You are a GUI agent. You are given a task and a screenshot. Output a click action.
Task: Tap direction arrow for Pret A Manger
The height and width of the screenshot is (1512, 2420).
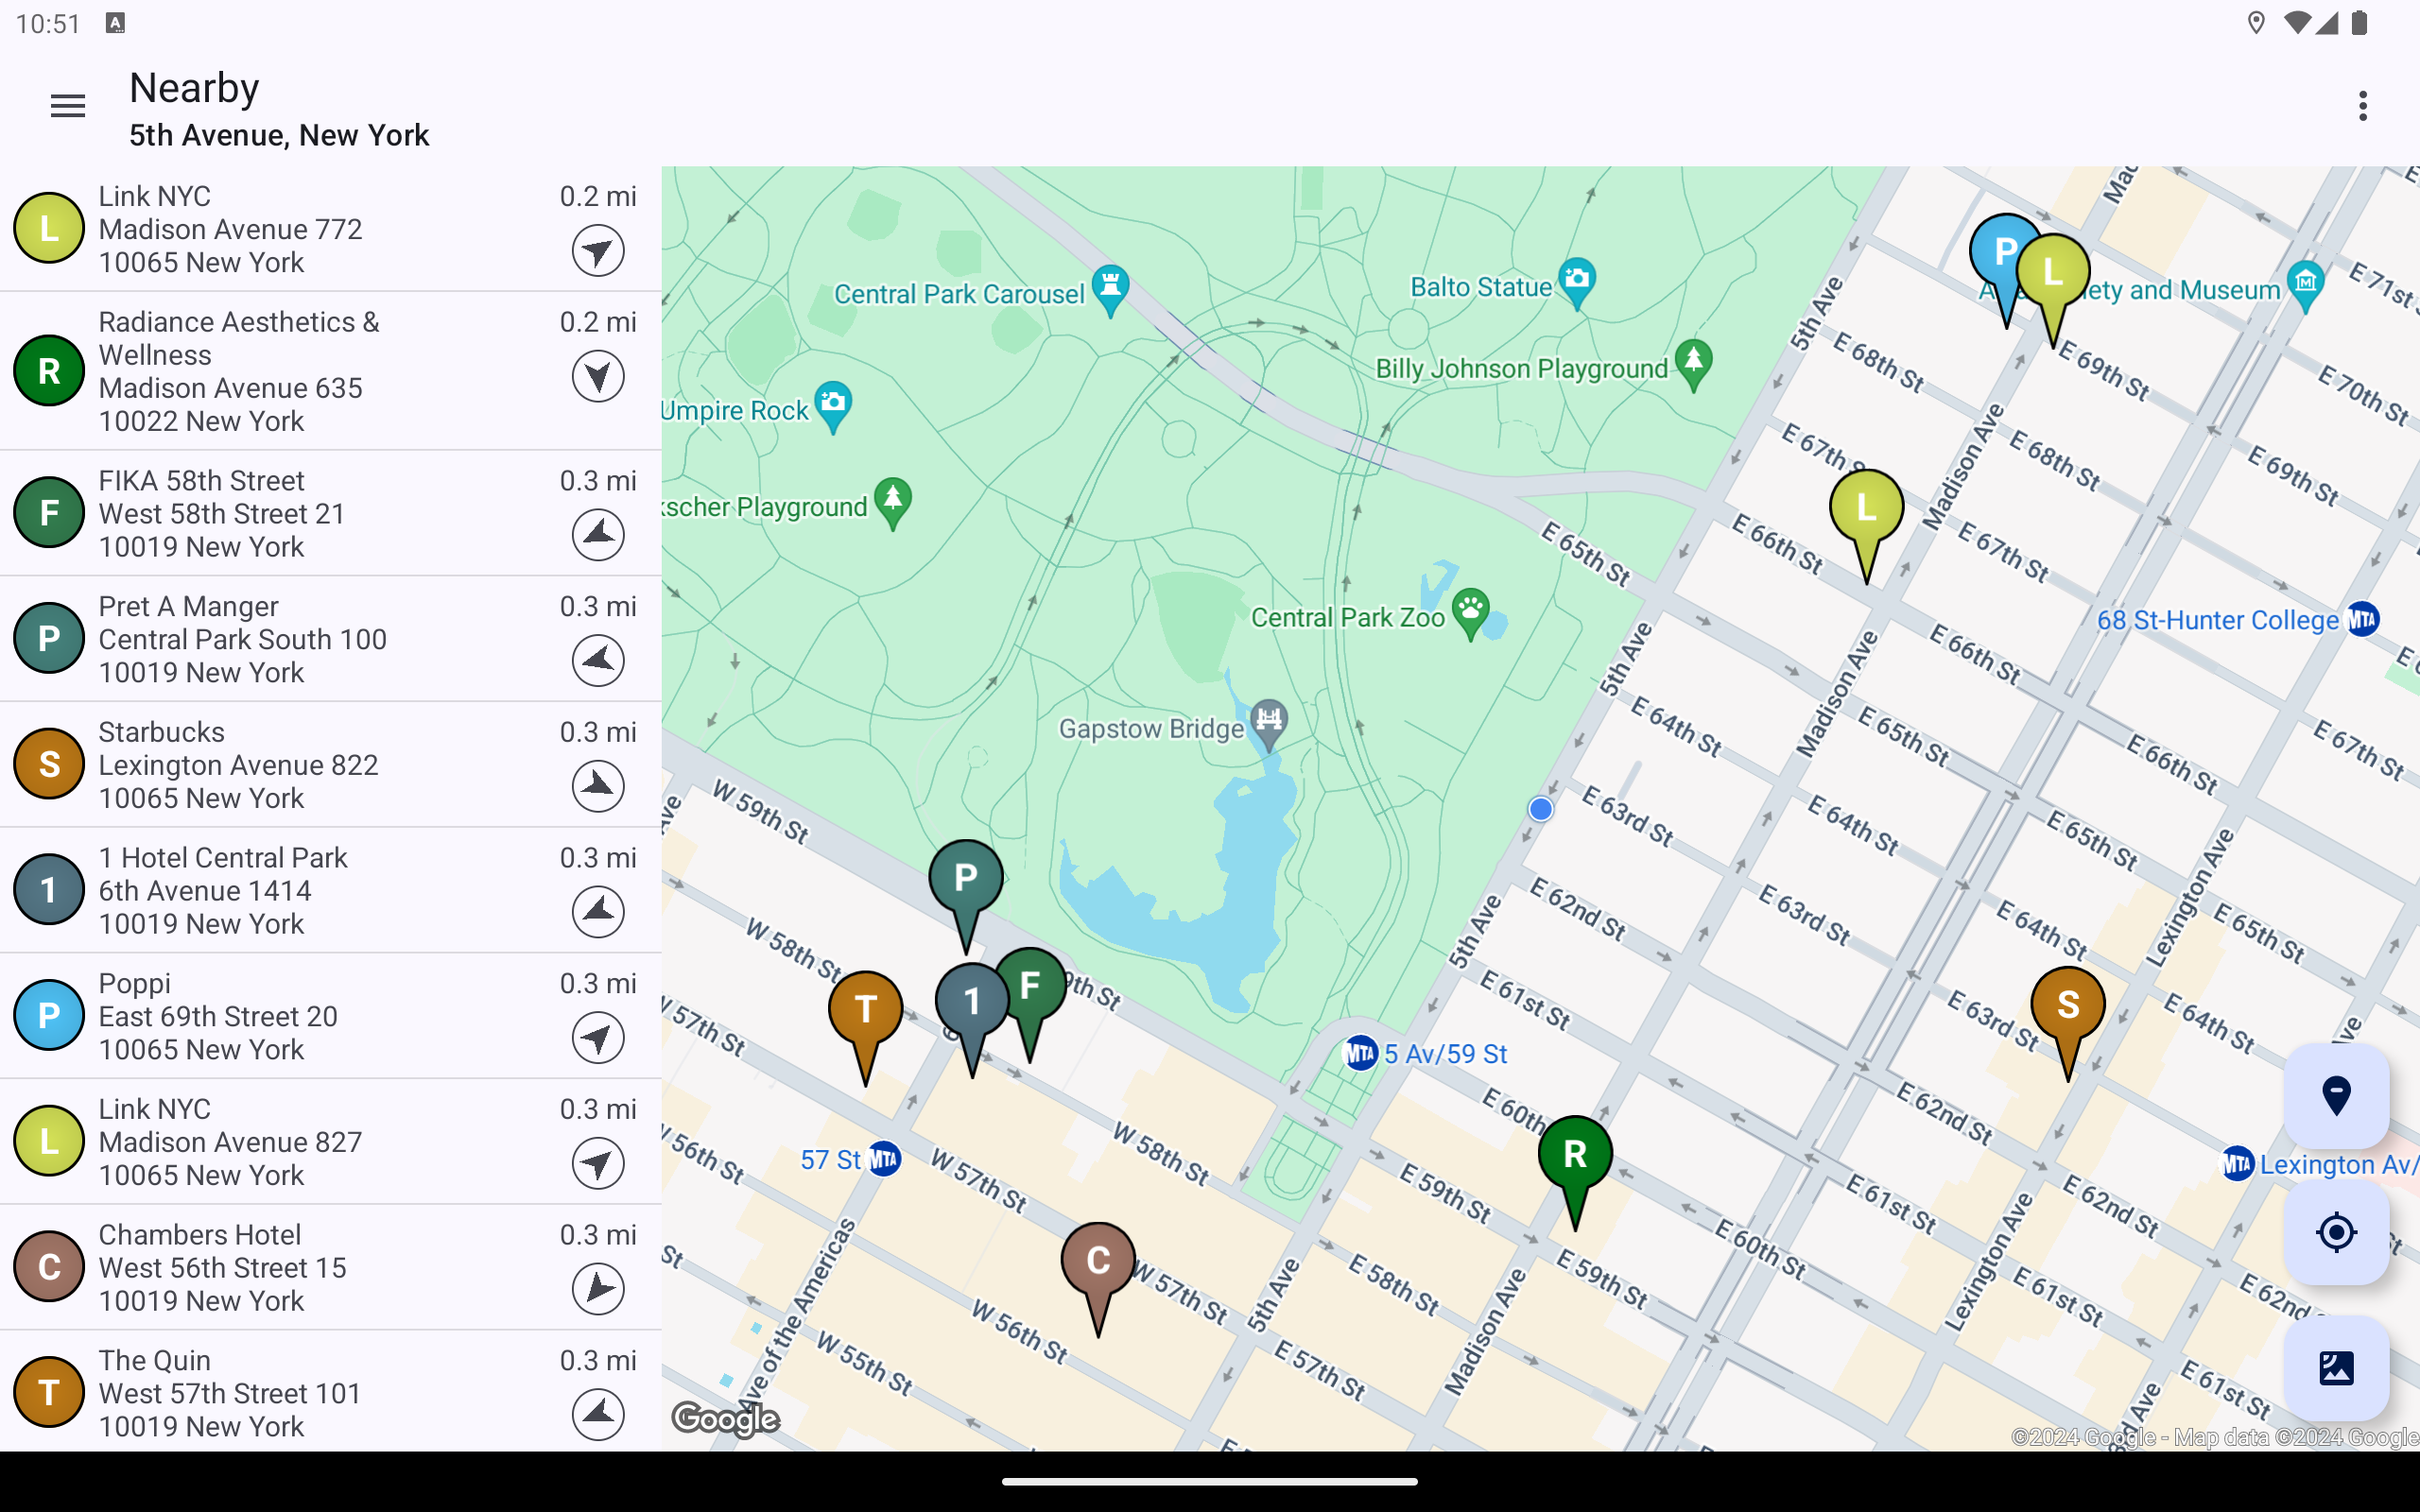[x=598, y=661]
